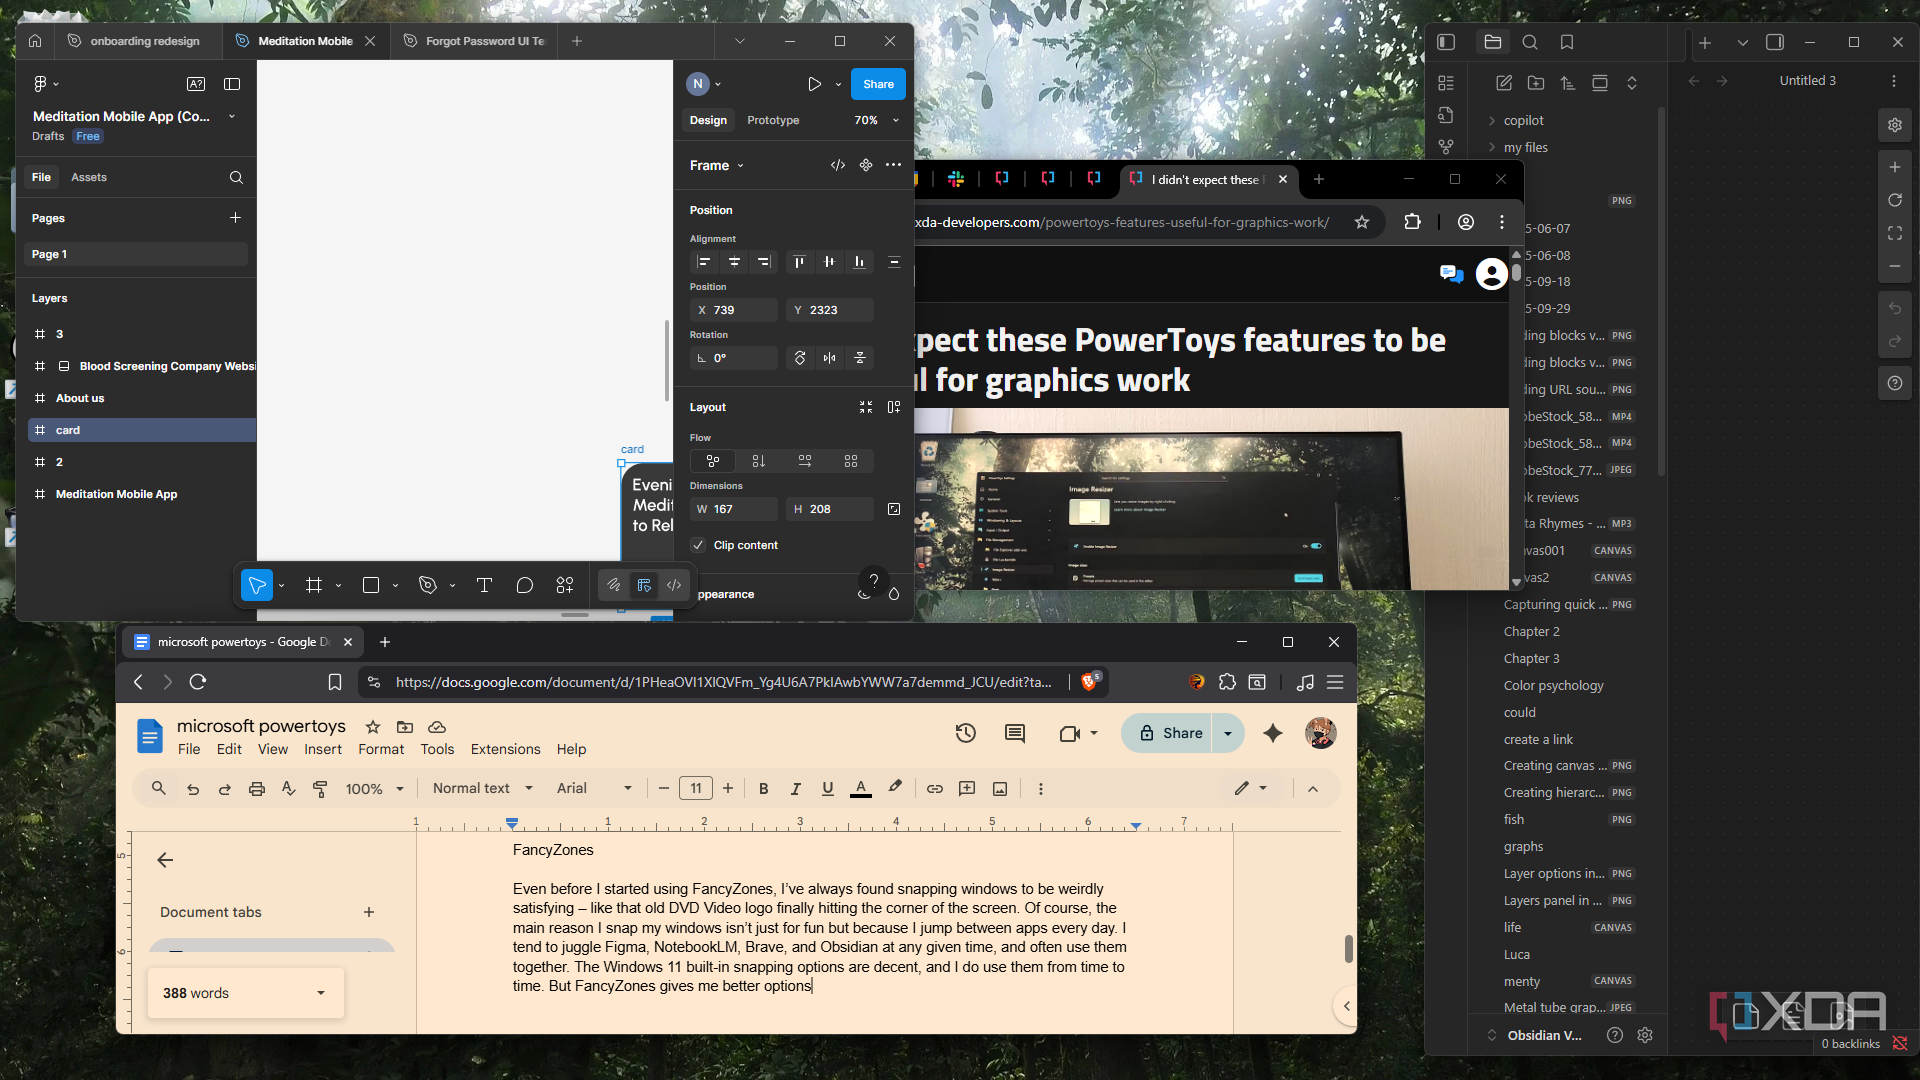
Task: Select the Comment tool in Figma toolbar
Action: click(524, 586)
